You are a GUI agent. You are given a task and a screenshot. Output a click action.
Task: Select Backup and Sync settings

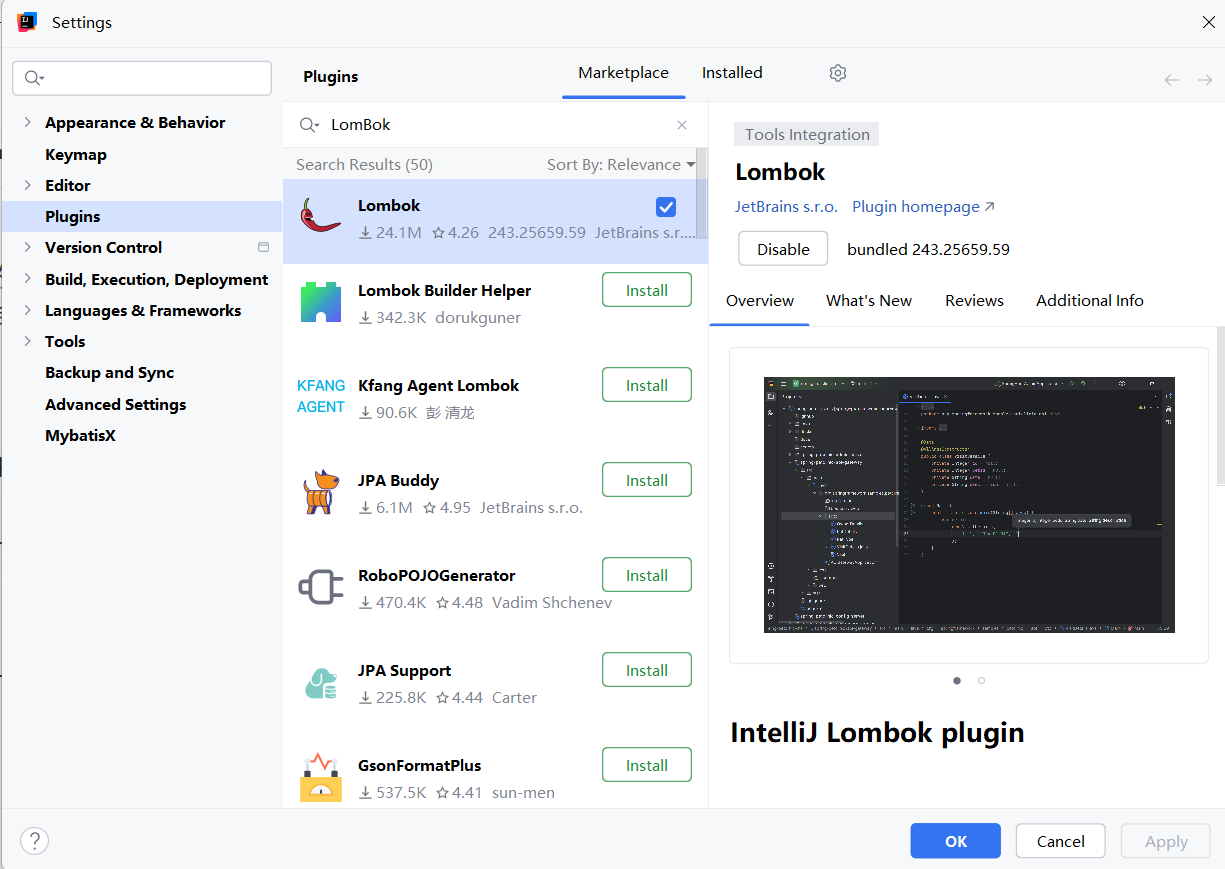coord(110,372)
